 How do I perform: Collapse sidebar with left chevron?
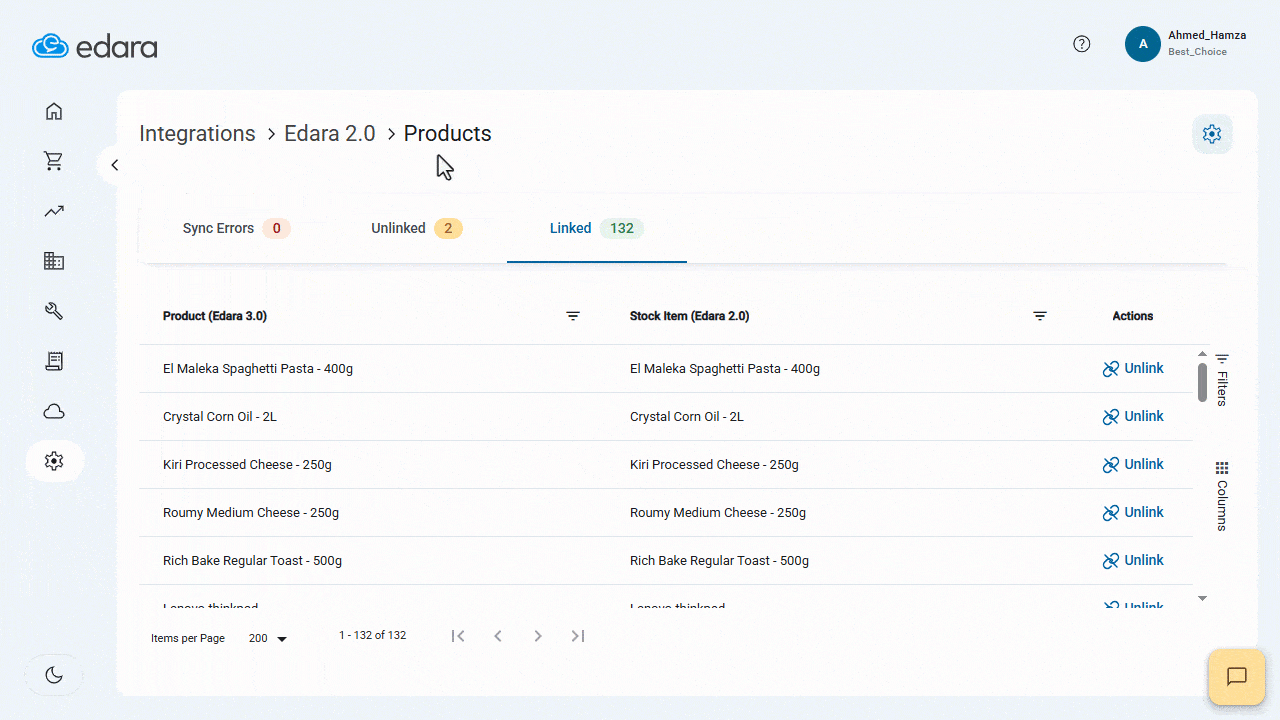coord(115,165)
